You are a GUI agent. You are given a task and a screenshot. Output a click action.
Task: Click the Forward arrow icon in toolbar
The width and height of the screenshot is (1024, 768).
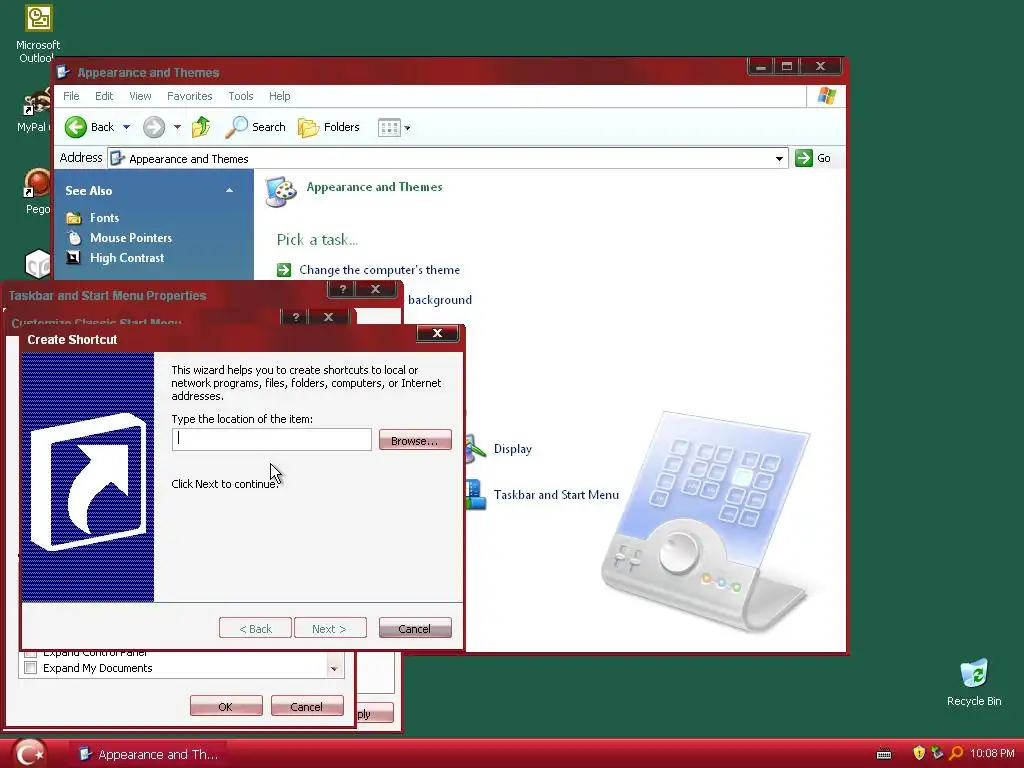[154, 127]
